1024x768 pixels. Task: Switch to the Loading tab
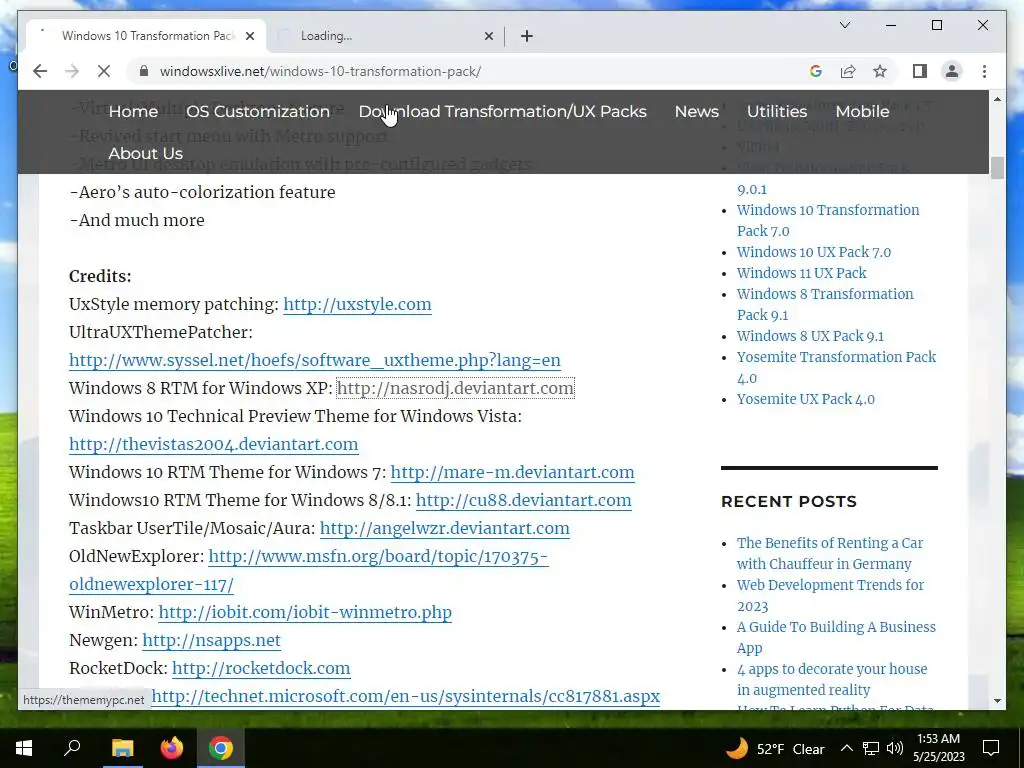tap(385, 36)
